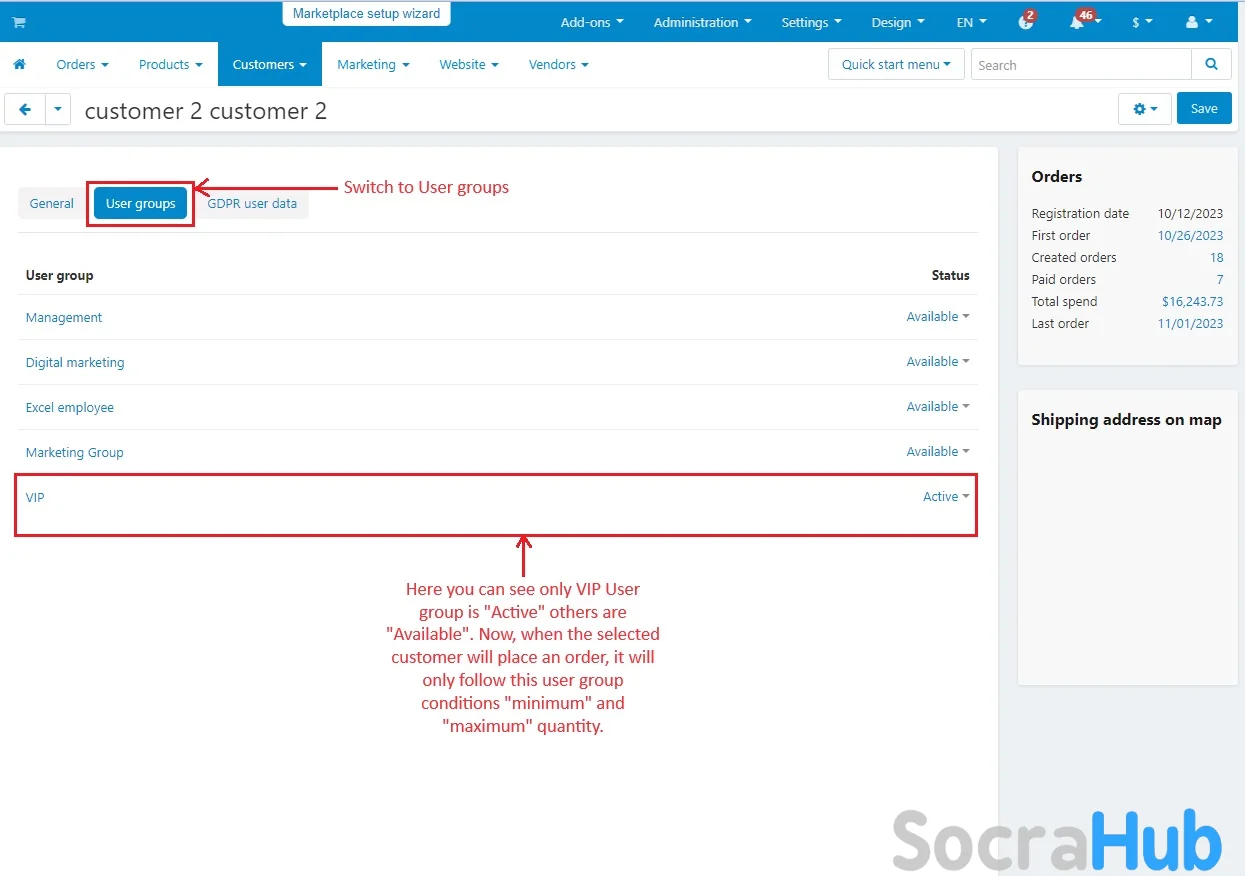Viewport: 1245px width, 876px height.
Task: Click the Status column header
Action: [950, 275]
